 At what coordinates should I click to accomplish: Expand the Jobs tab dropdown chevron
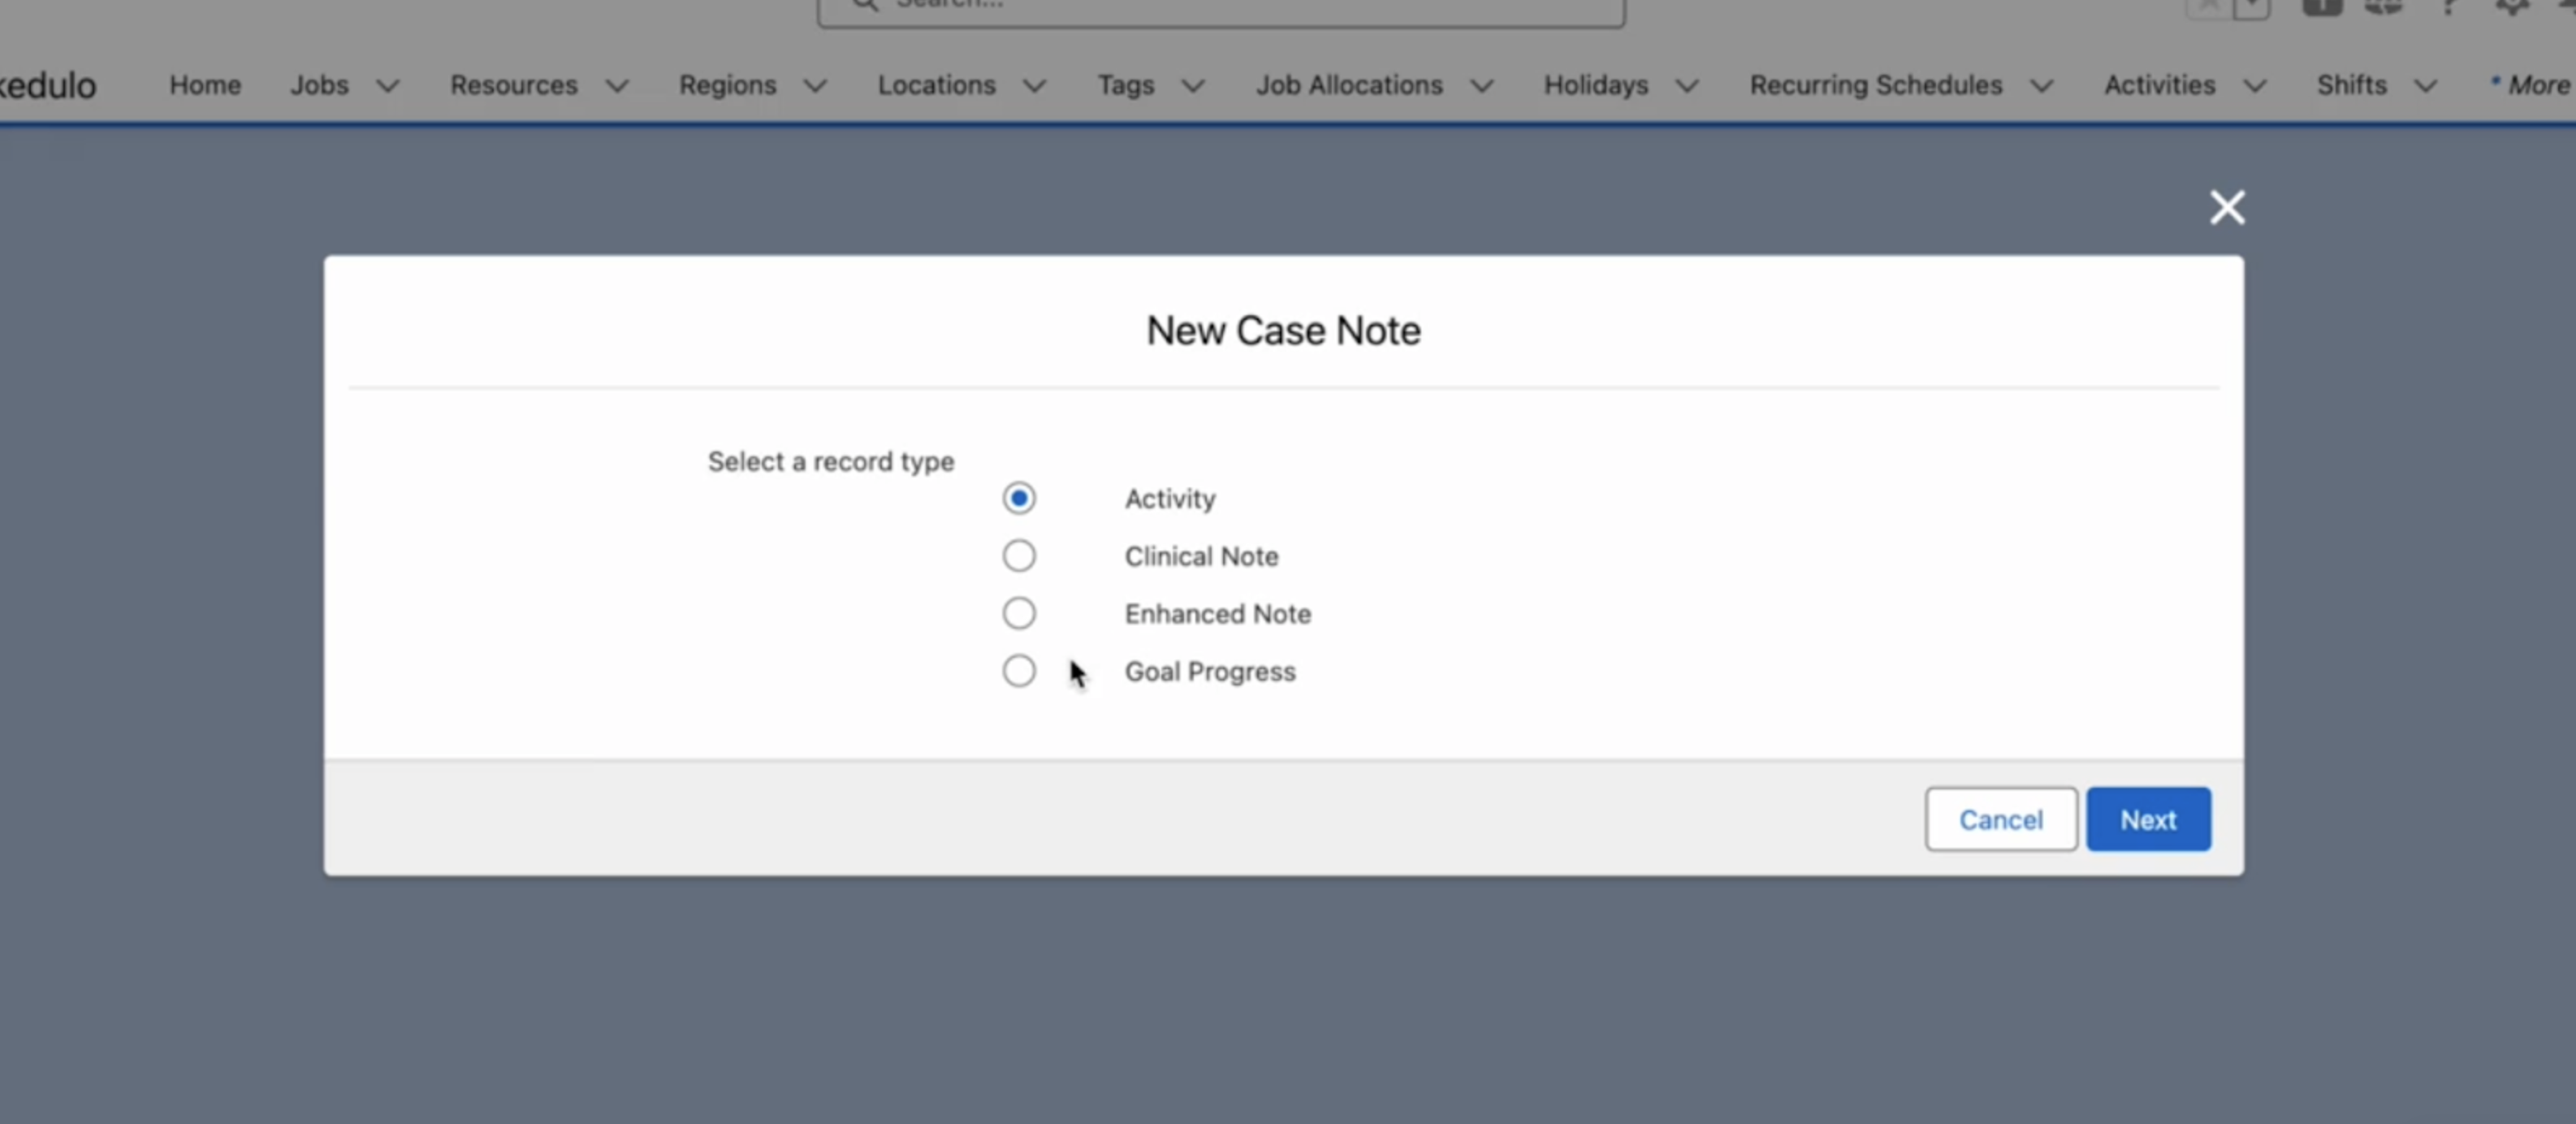pos(388,86)
